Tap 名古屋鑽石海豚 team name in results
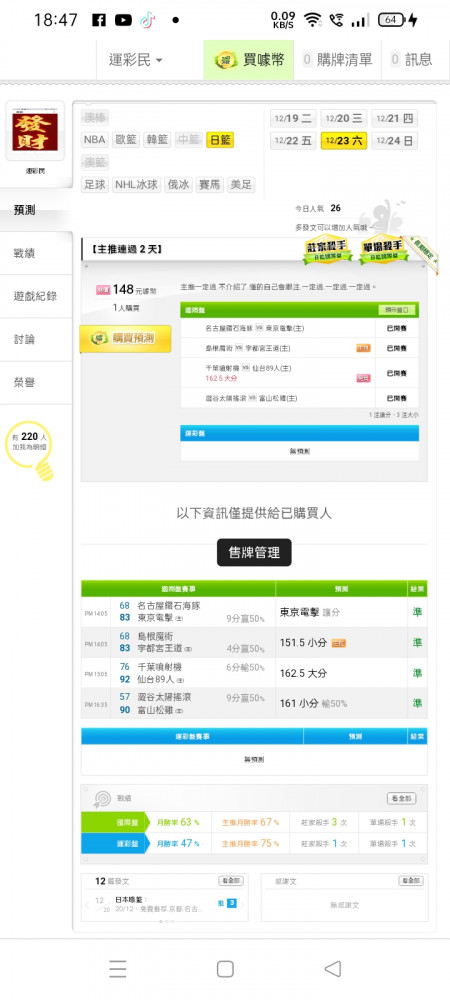The height and width of the screenshot is (1000, 450). (170, 605)
